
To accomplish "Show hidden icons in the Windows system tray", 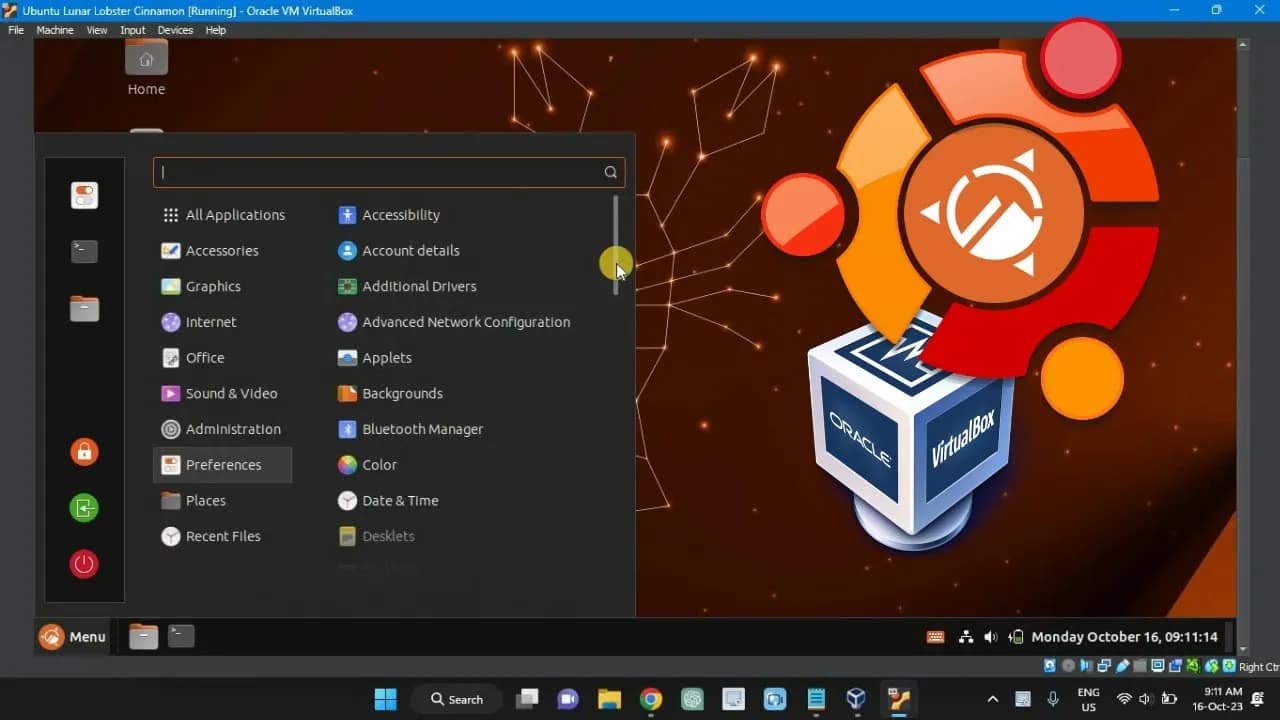I will pos(991,699).
